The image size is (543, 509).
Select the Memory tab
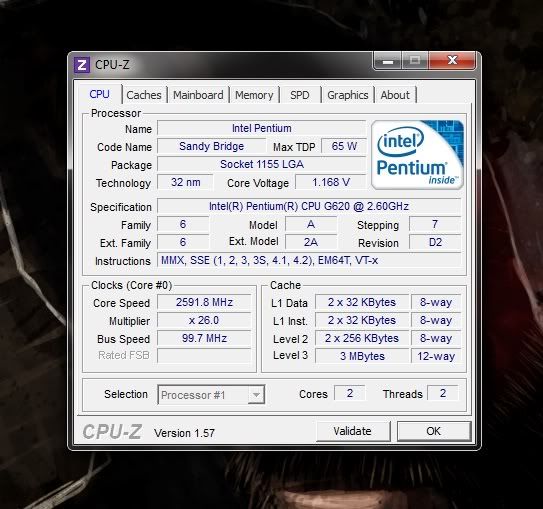(254, 95)
